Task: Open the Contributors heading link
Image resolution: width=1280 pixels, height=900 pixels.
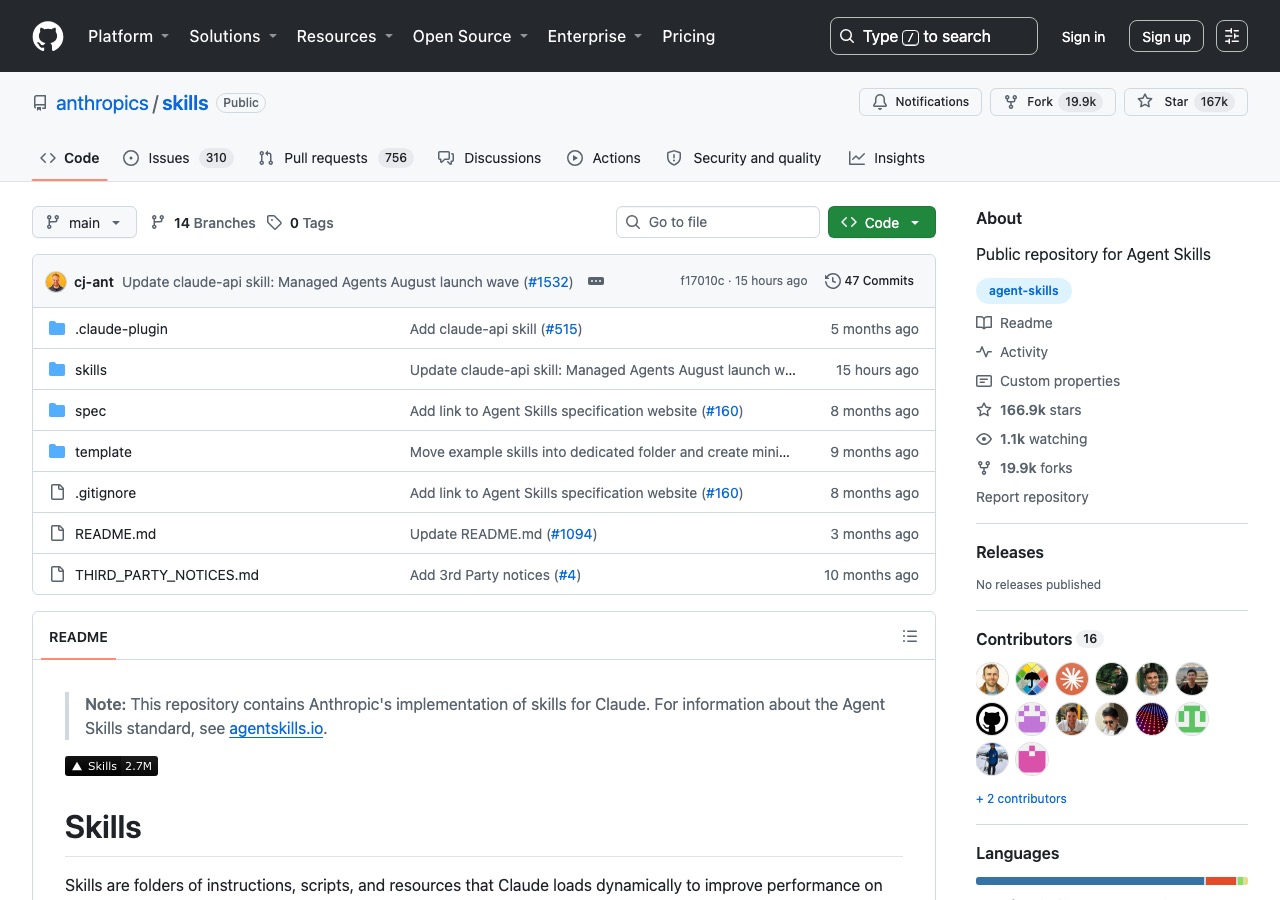Action: coord(1039,639)
